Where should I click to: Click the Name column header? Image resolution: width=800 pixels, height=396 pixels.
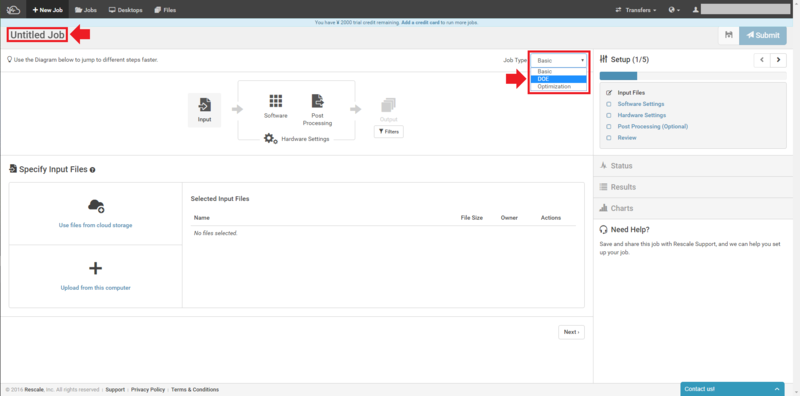click(x=202, y=217)
